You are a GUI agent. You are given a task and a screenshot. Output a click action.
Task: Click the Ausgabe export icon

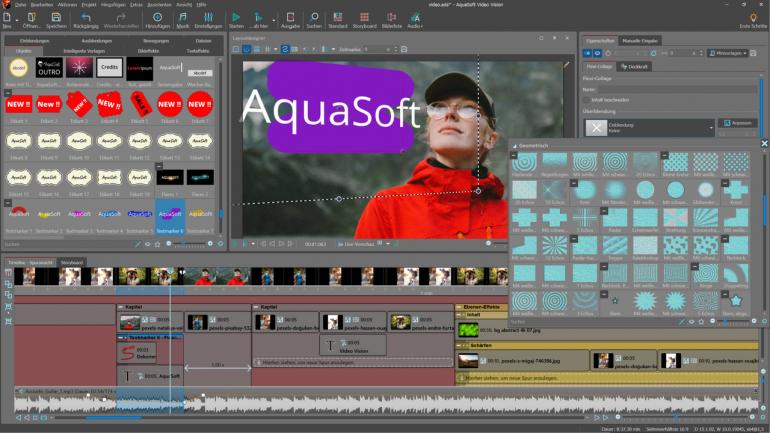289,18
